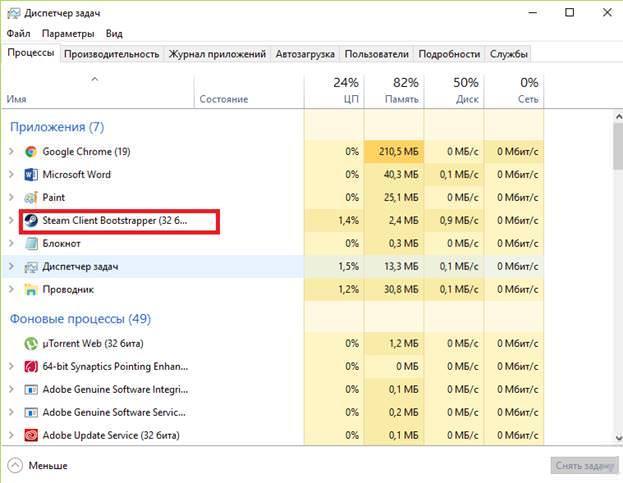This screenshot has height=483, width=623.
Task: Open the Автозагрузка tab
Action: [305, 54]
